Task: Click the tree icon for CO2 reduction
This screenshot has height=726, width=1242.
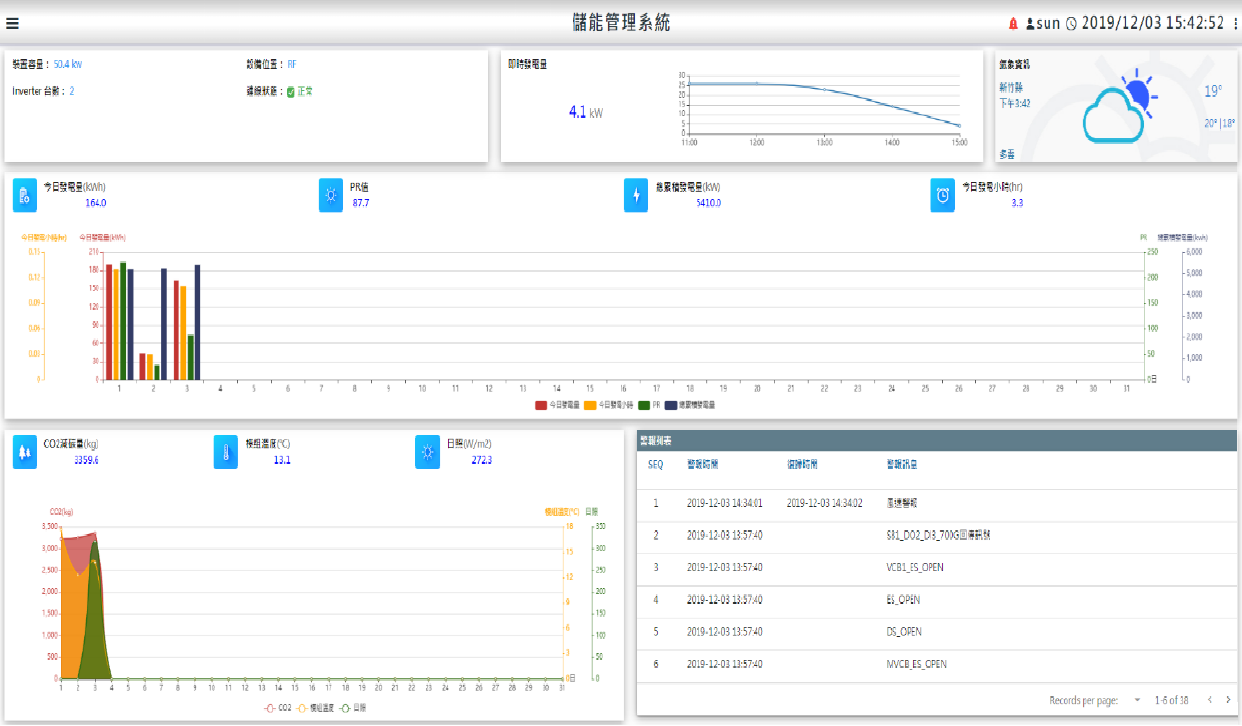Action: coord(25,452)
